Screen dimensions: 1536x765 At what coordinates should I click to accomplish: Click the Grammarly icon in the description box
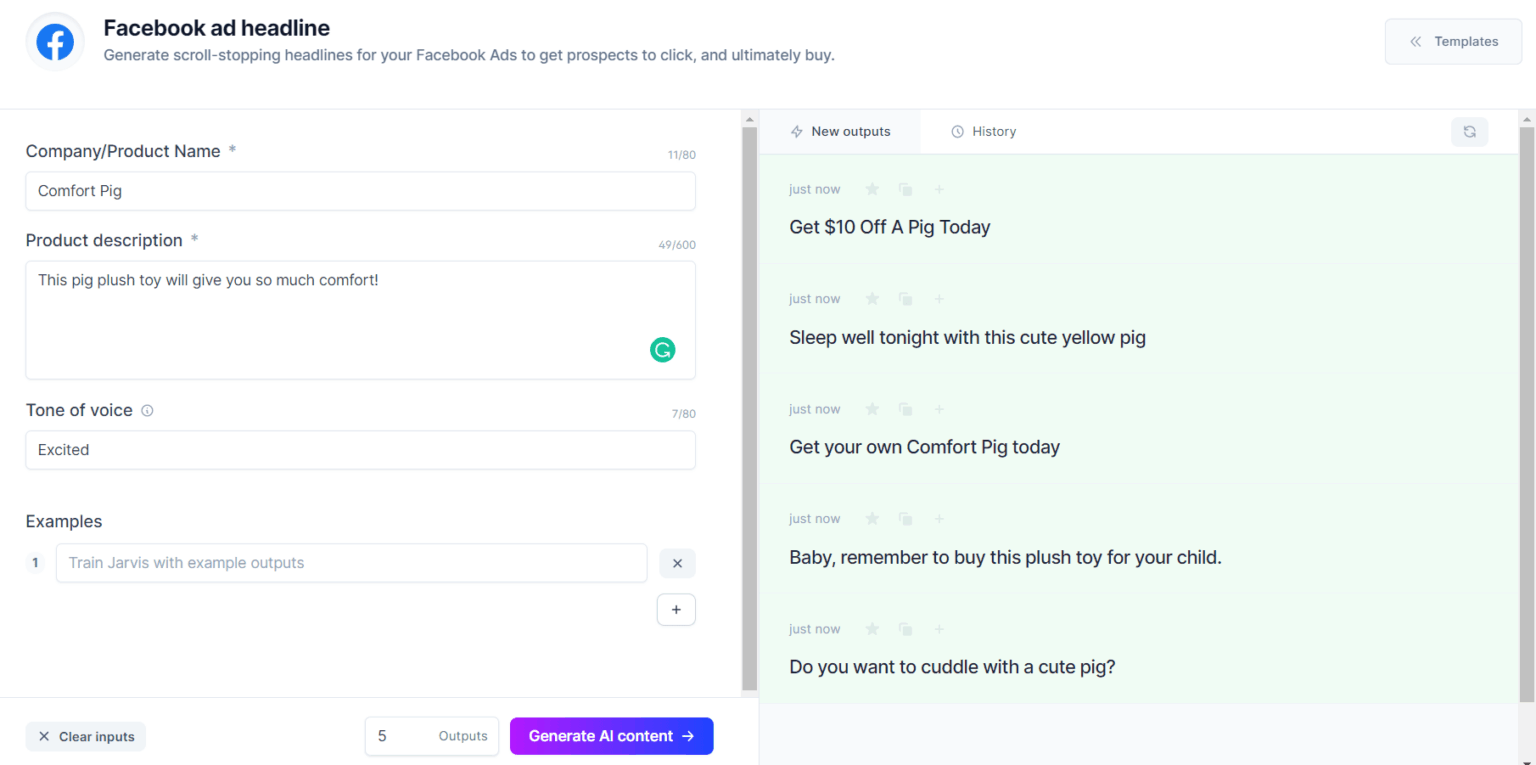tap(662, 350)
